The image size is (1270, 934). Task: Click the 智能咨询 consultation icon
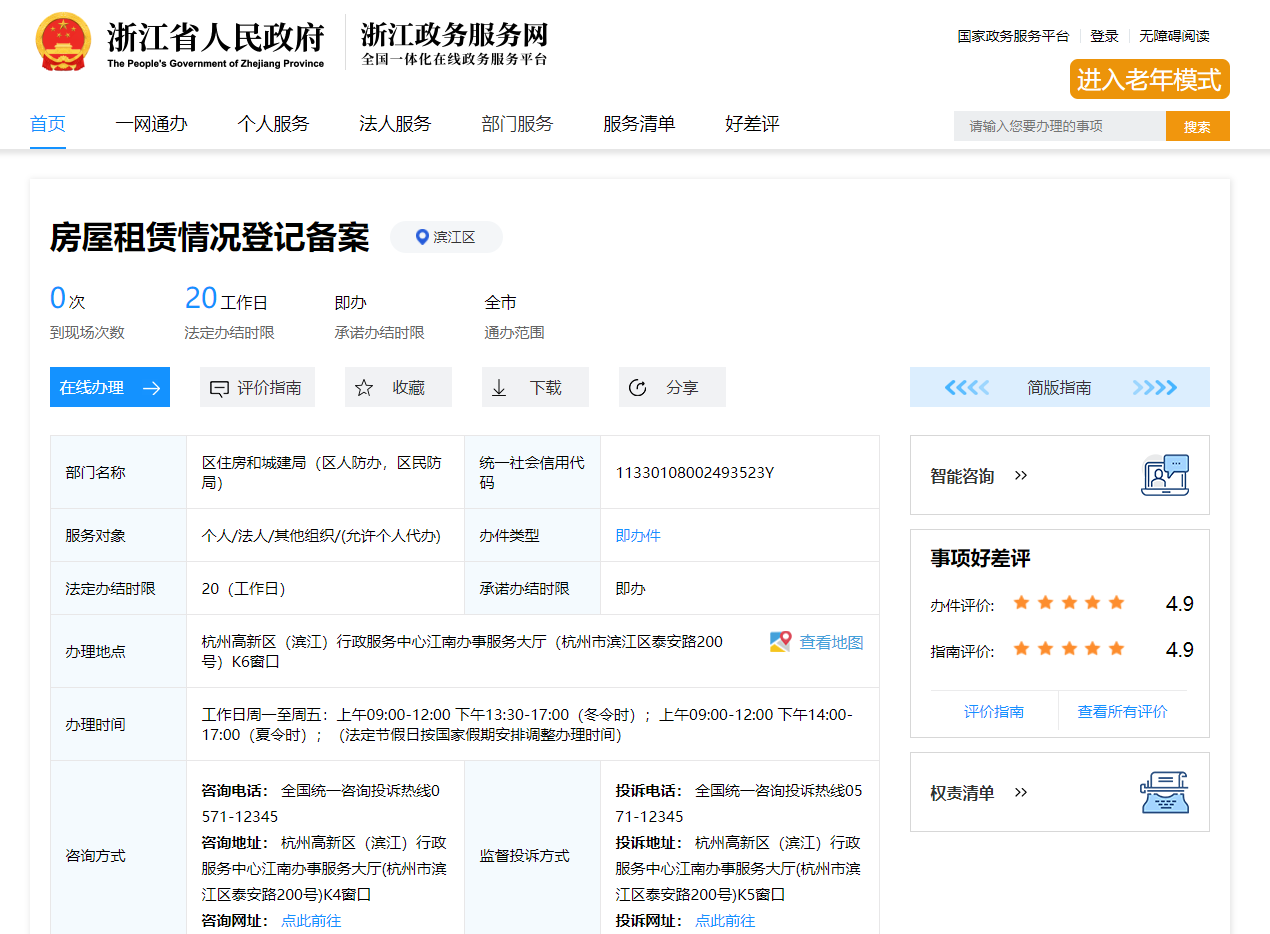tap(1165, 475)
